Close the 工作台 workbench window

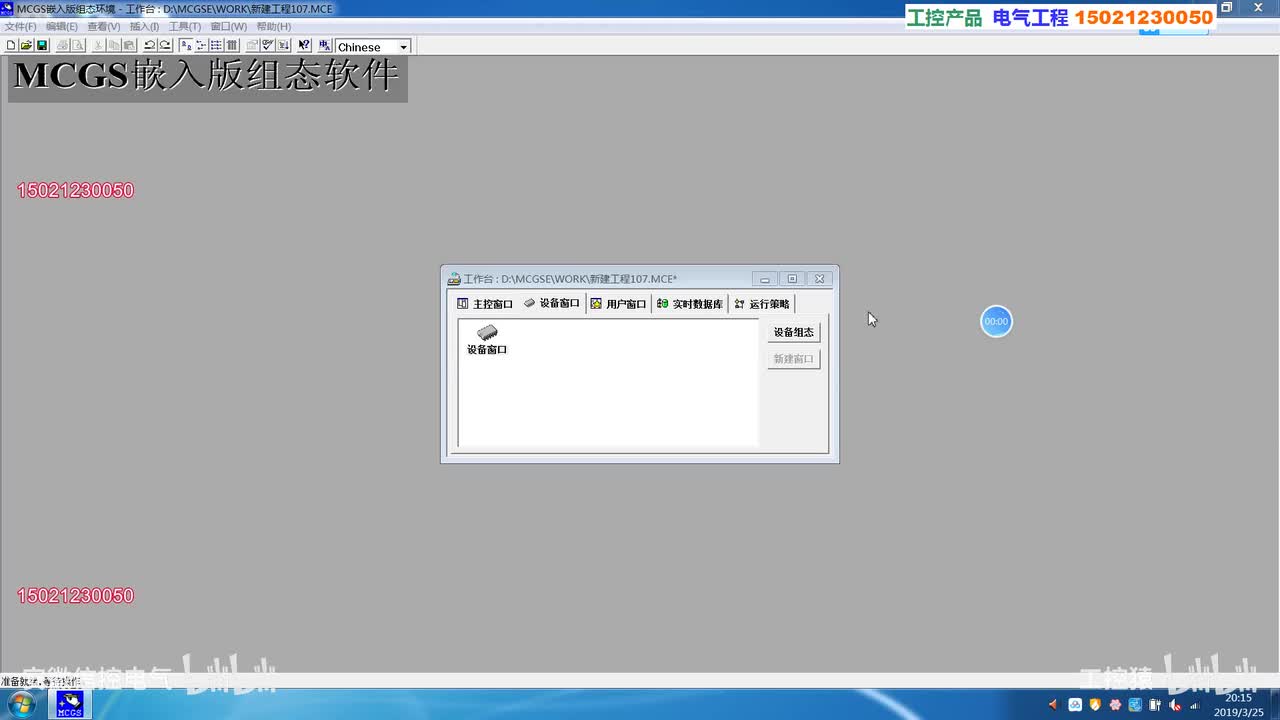pyautogui.click(x=819, y=279)
